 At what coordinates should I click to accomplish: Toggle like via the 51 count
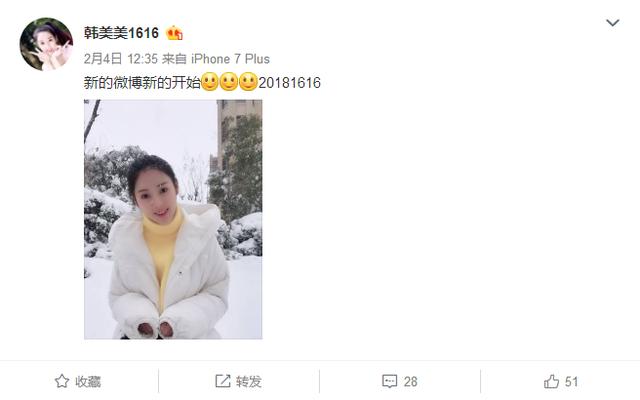[x=571, y=382]
